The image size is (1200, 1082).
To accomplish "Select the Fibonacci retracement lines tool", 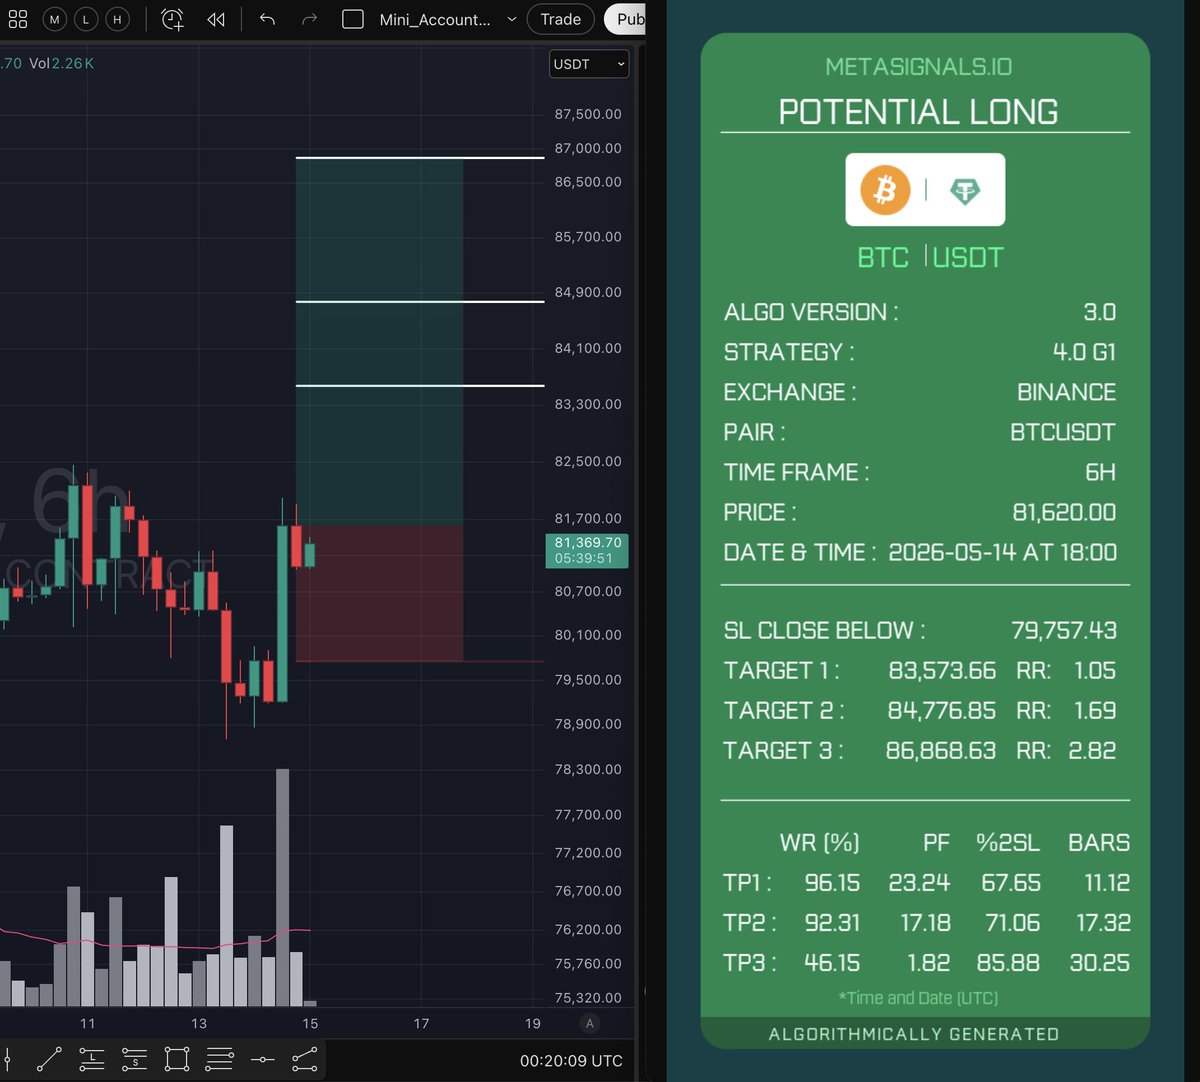I will [x=219, y=1058].
